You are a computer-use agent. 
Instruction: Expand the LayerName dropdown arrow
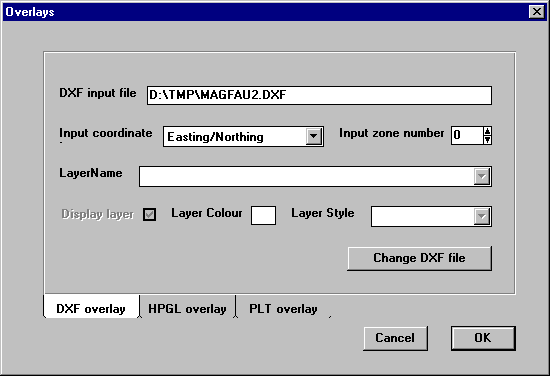click(x=482, y=176)
